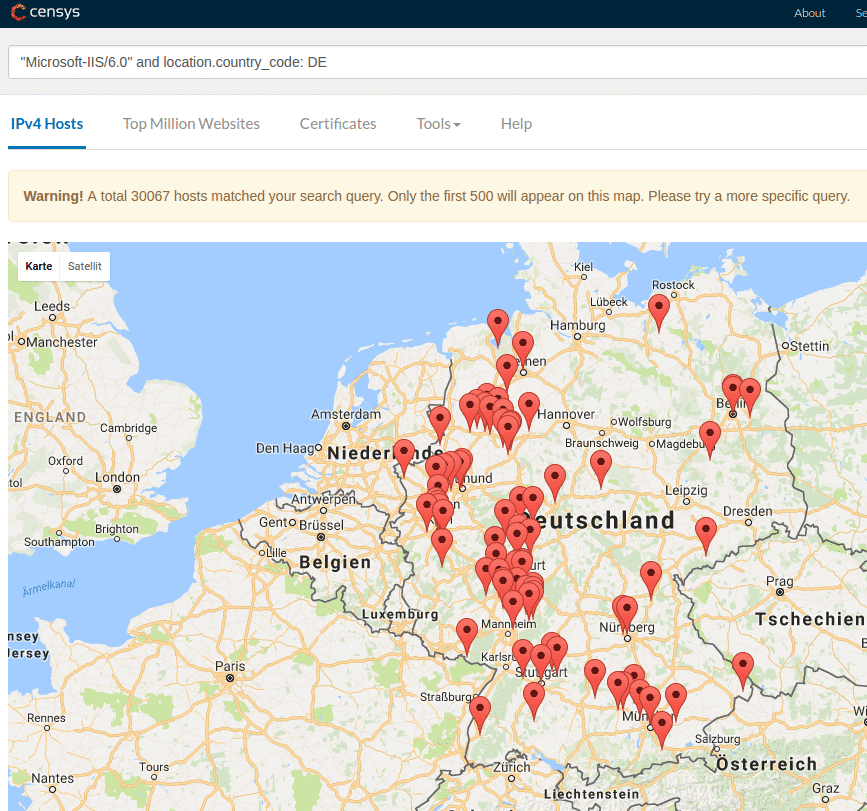867x811 pixels.
Task: Select the pin directly east of Amsterdam
Action: [440, 424]
